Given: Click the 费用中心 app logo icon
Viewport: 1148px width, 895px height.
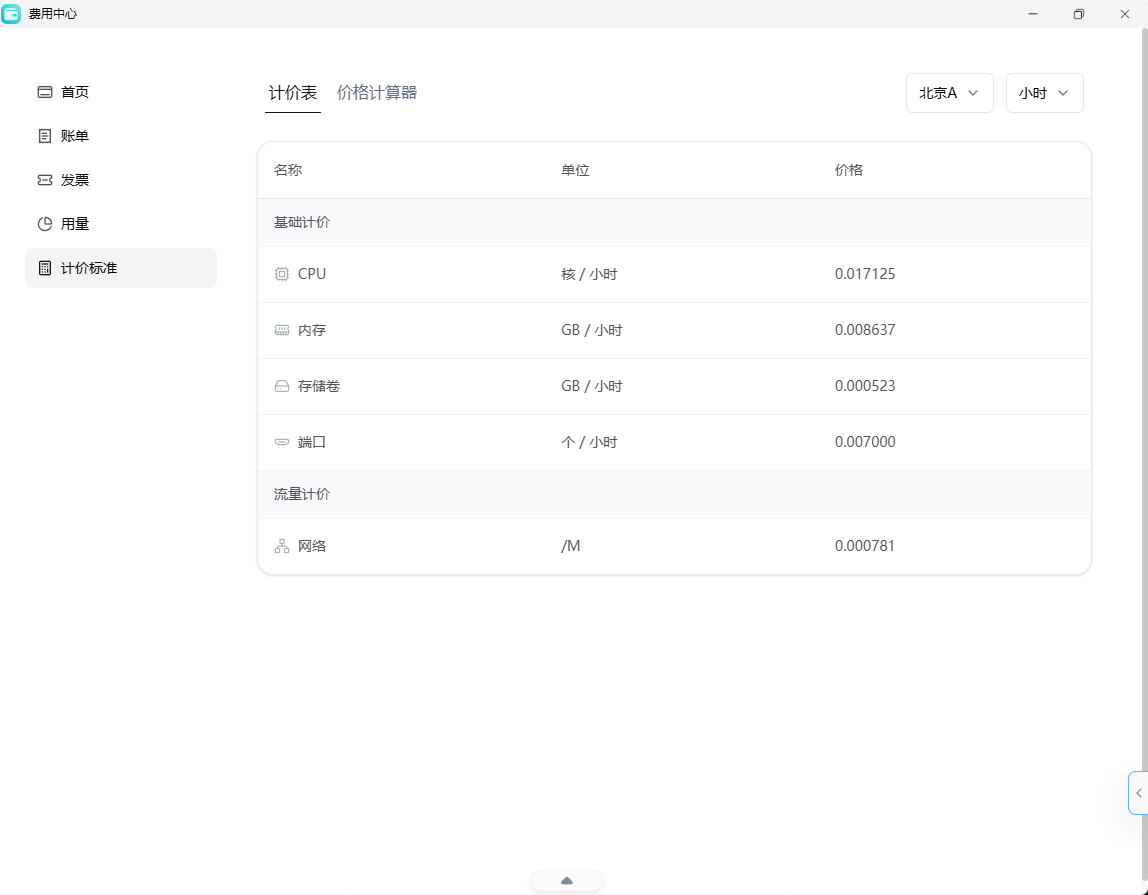Looking at the screenshot, I should (x=11, y=14).
